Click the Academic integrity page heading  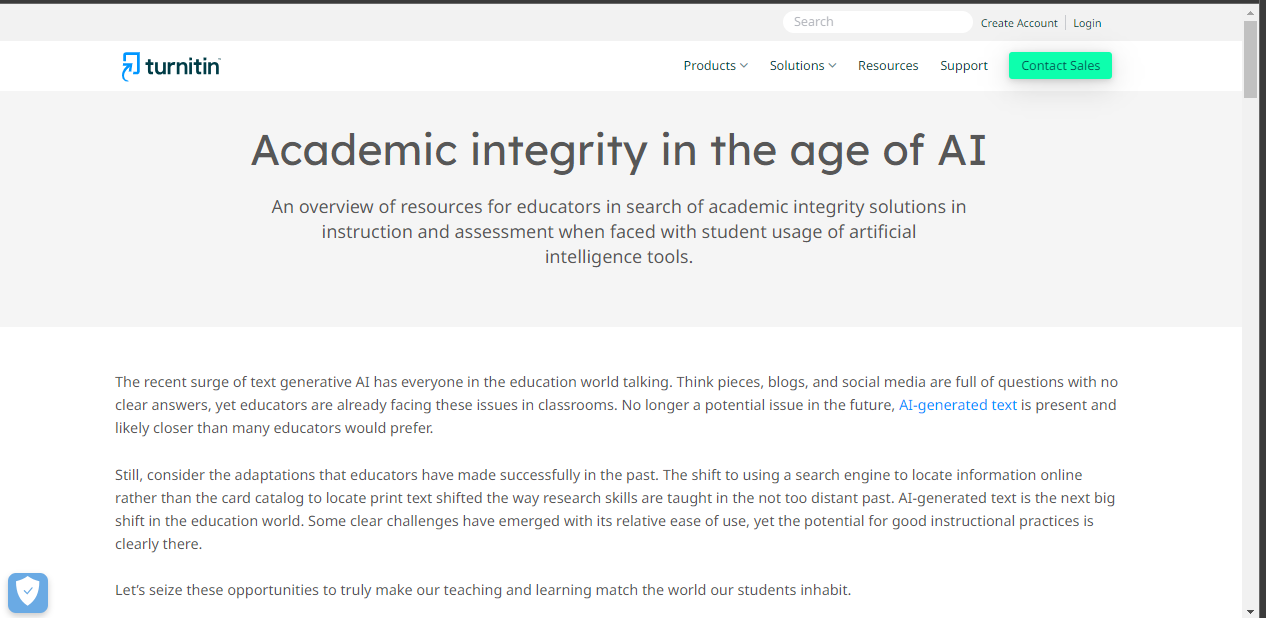tap(619, 150)
